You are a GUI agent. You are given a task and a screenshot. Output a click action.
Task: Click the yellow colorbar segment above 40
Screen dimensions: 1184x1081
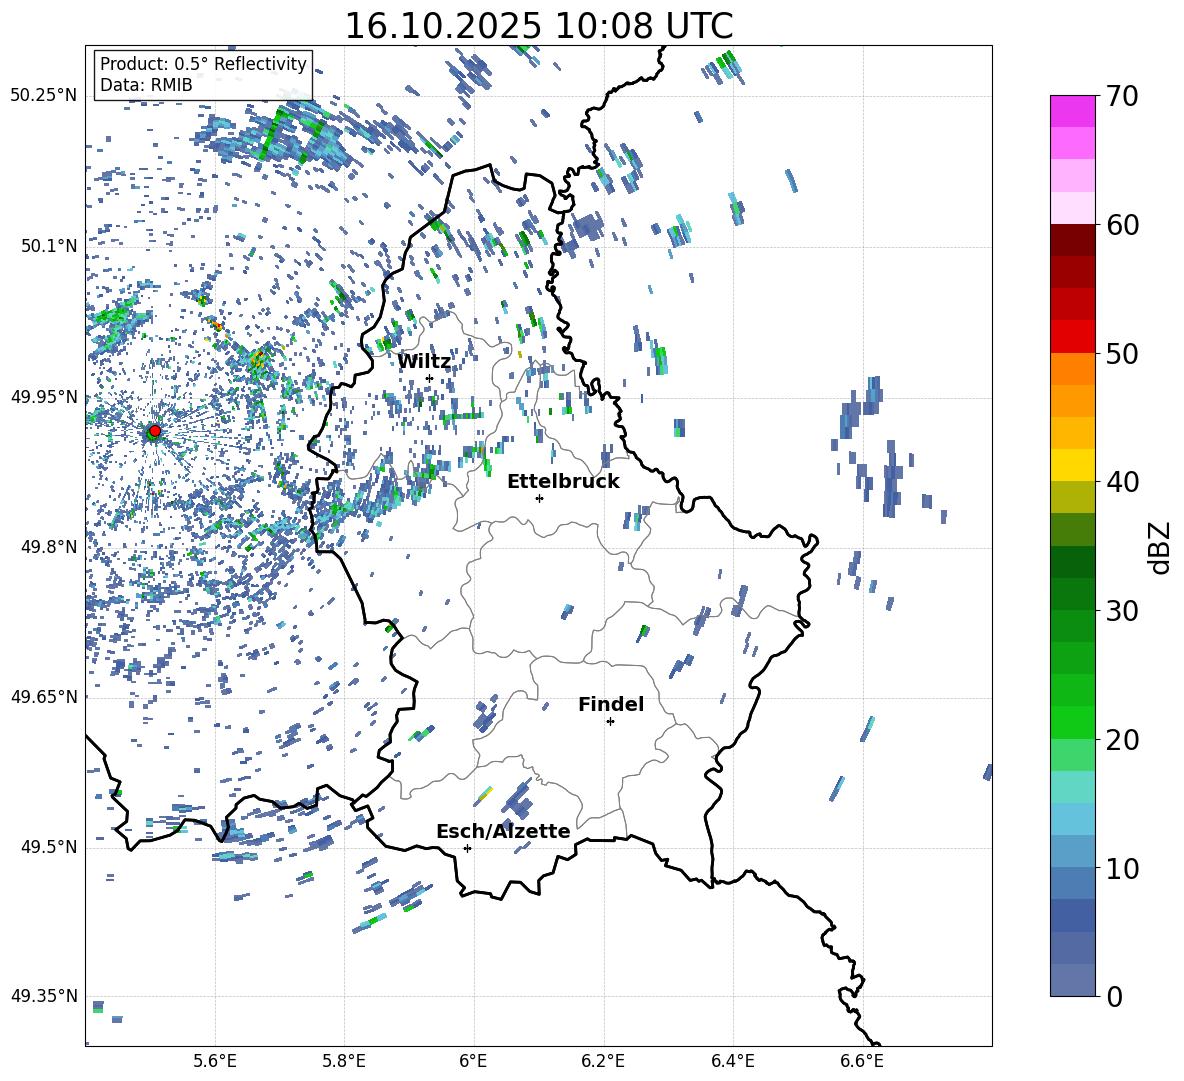click(1073, 465)
